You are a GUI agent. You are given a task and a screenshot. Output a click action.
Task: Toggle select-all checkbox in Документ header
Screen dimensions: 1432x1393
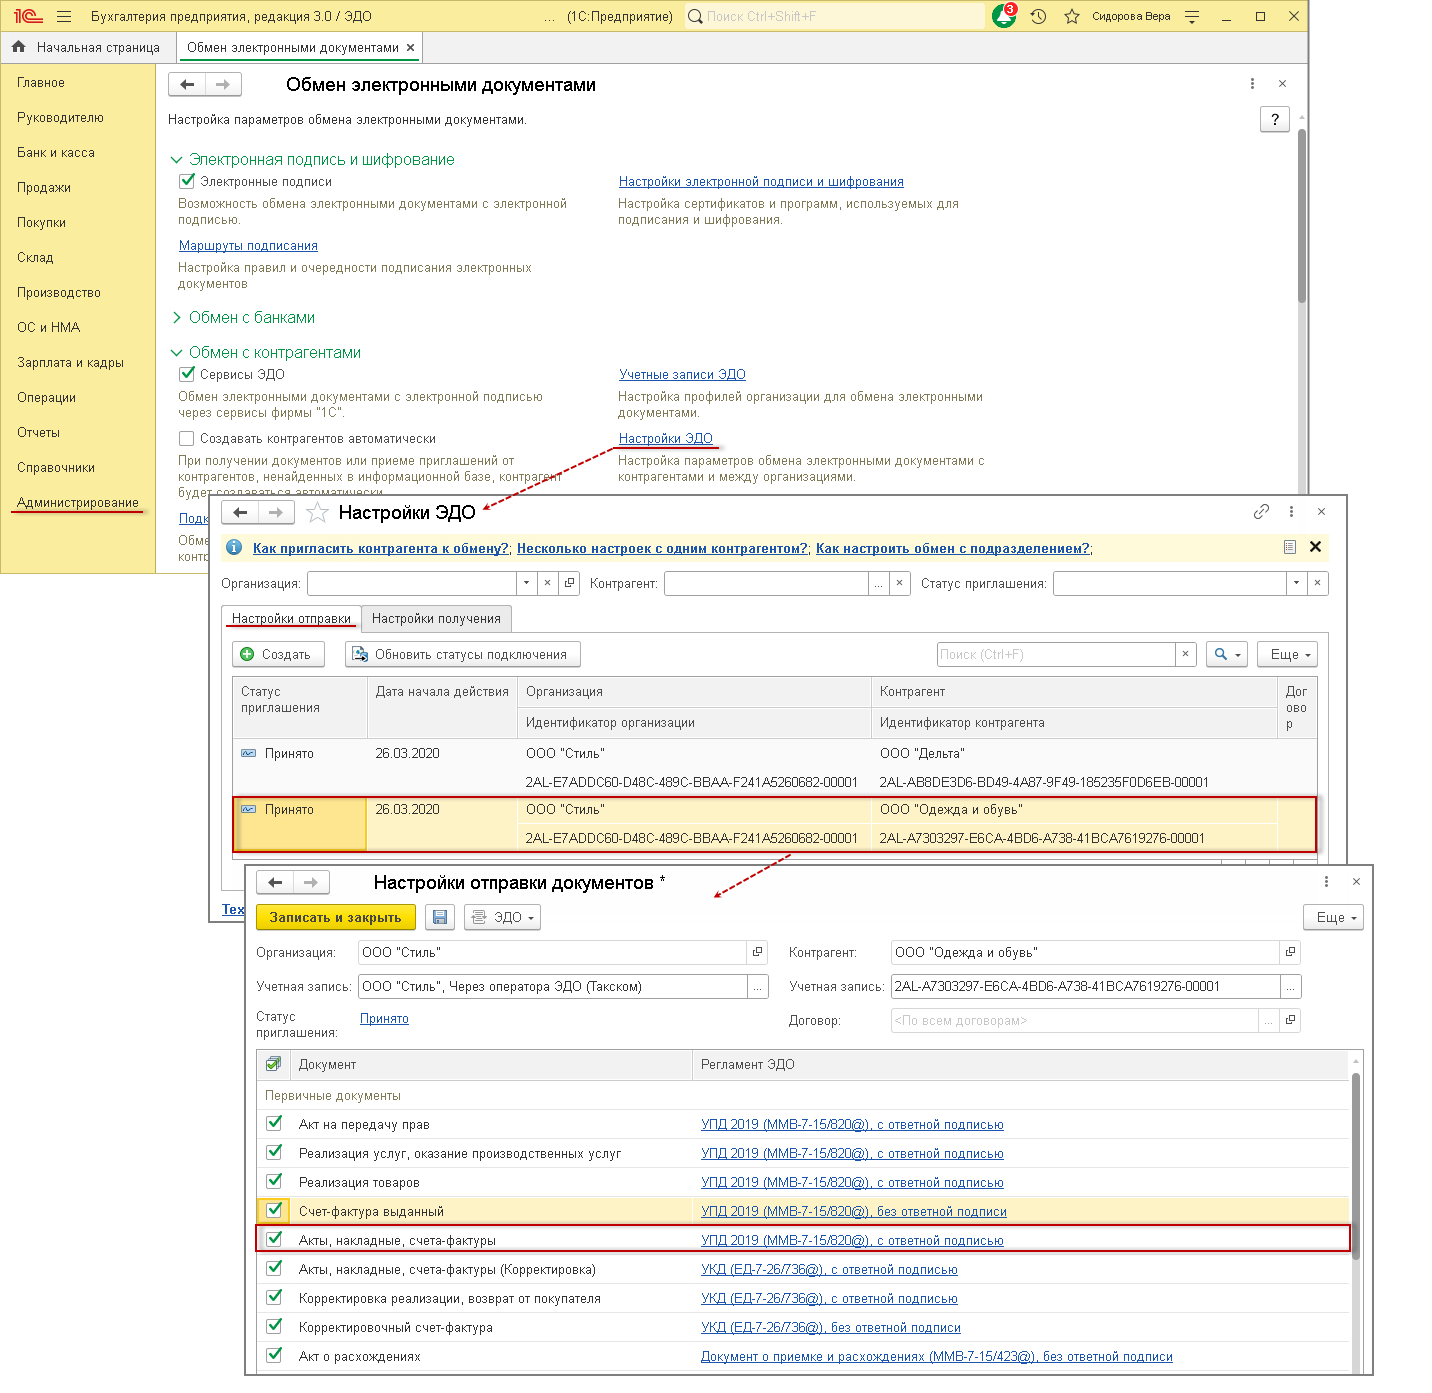click(x=273, y=1064)
